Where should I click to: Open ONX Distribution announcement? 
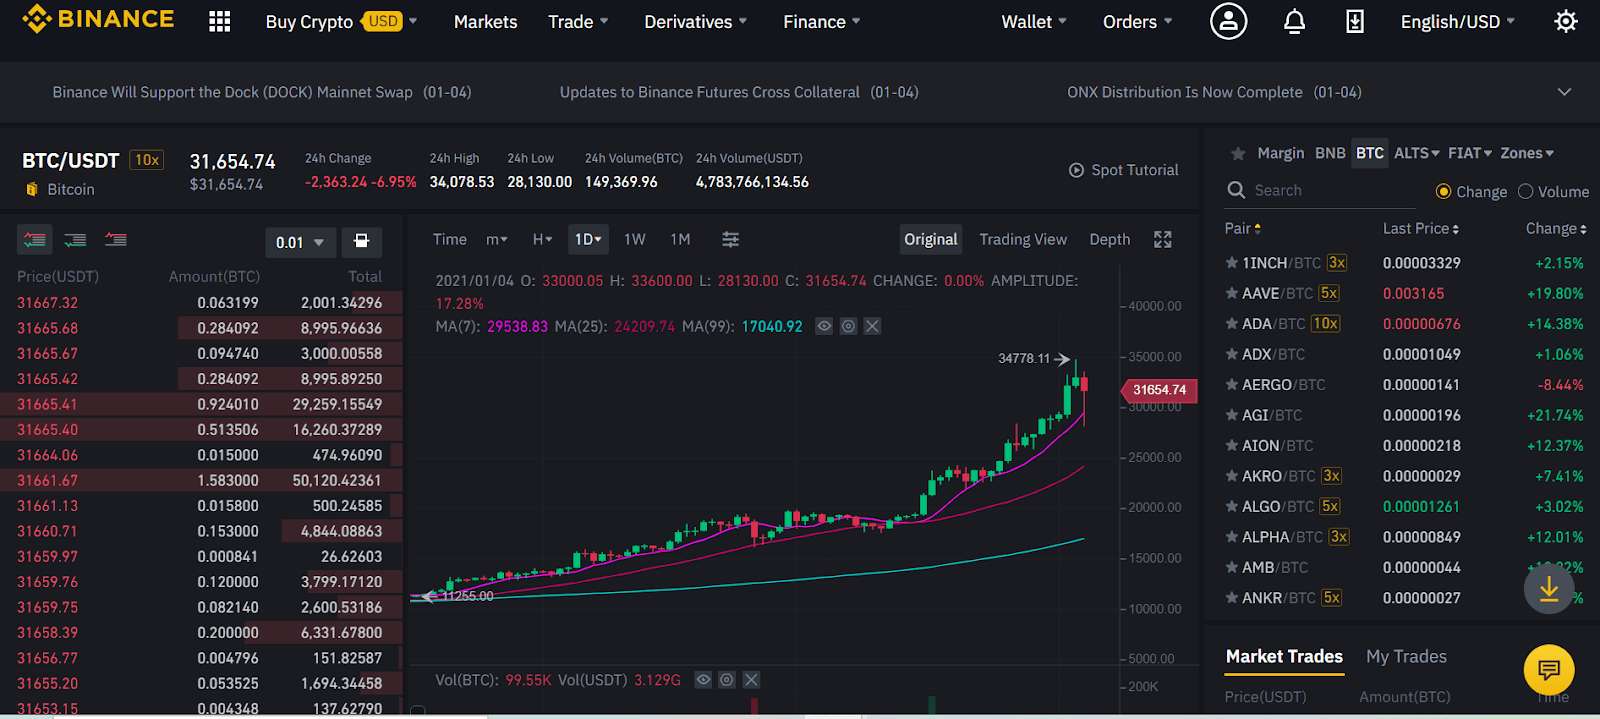[x=1214, y=92]
